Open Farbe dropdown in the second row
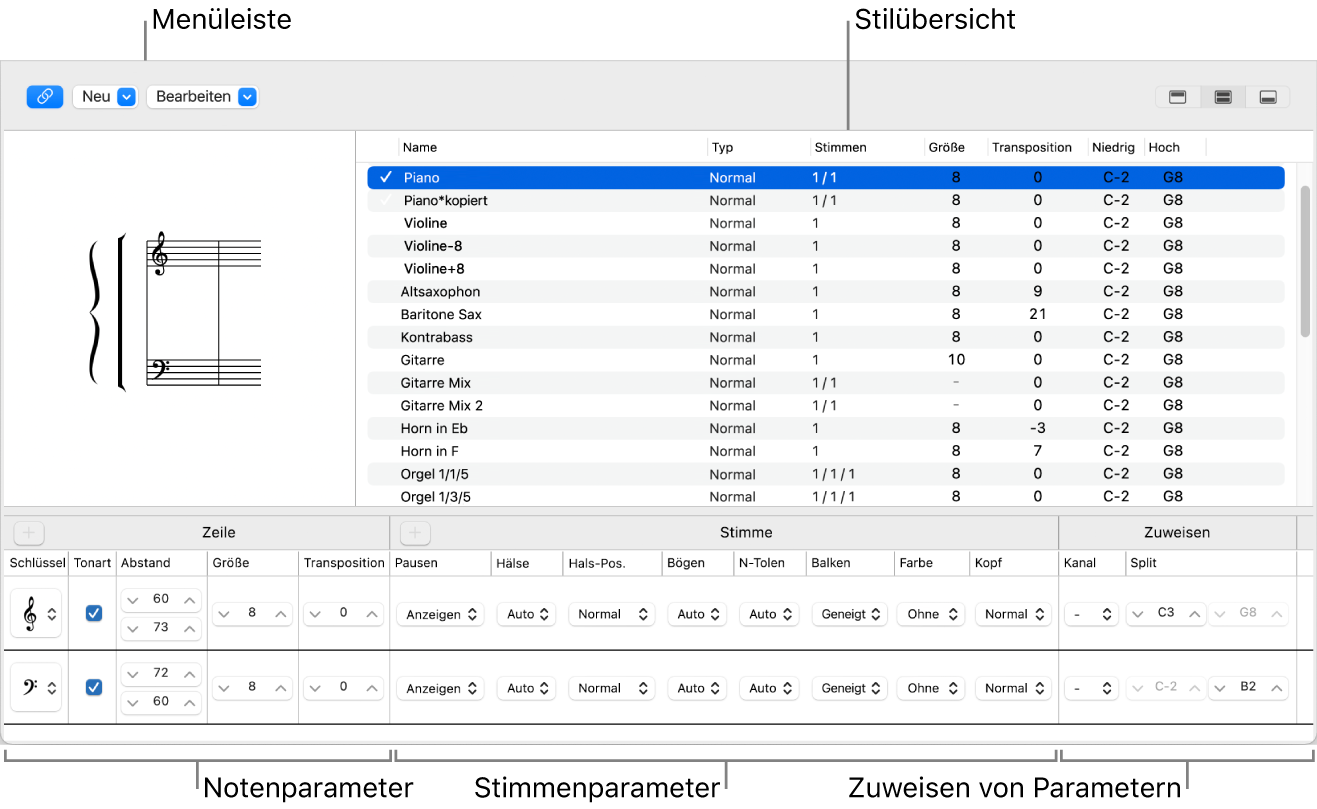 [x=930, y=688]
